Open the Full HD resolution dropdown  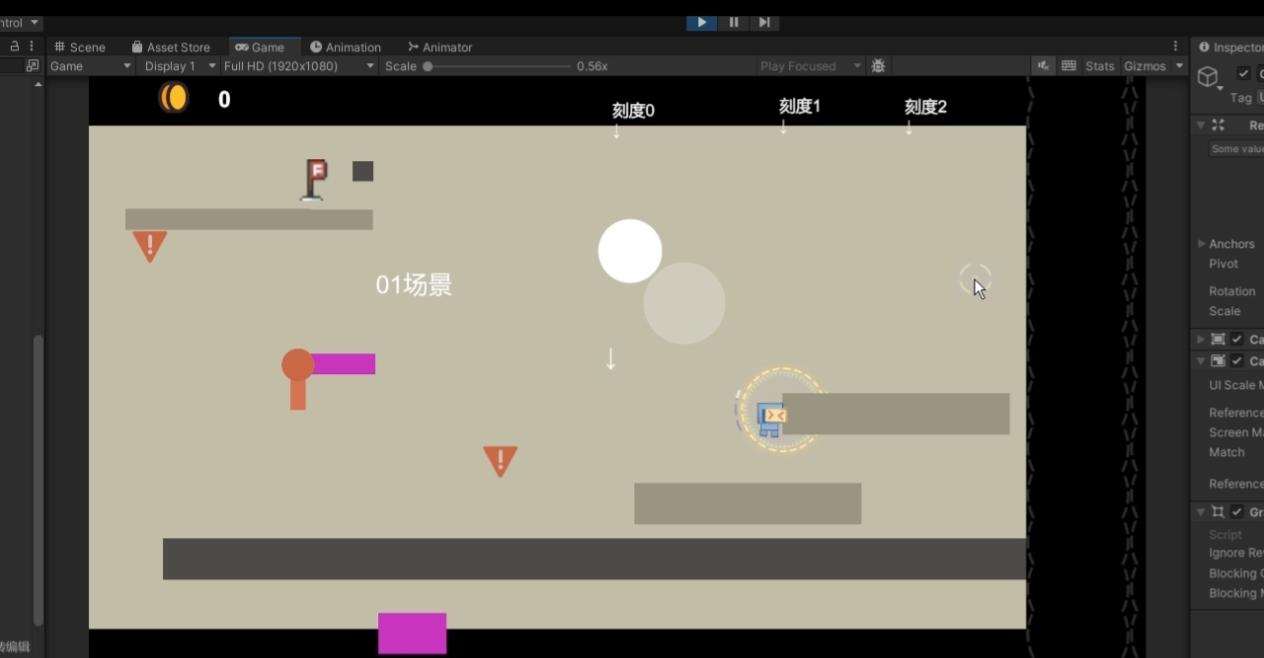point(296,66)
